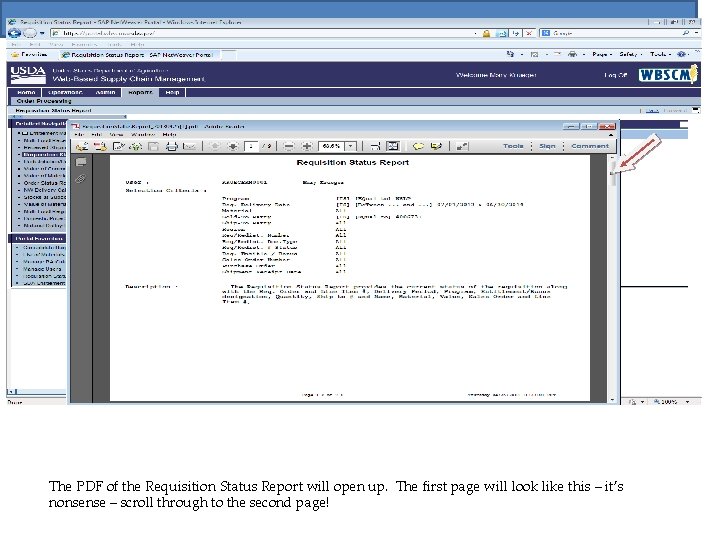
Task: Open Adobe Reader View menu
Action: (x=116, y=135)
